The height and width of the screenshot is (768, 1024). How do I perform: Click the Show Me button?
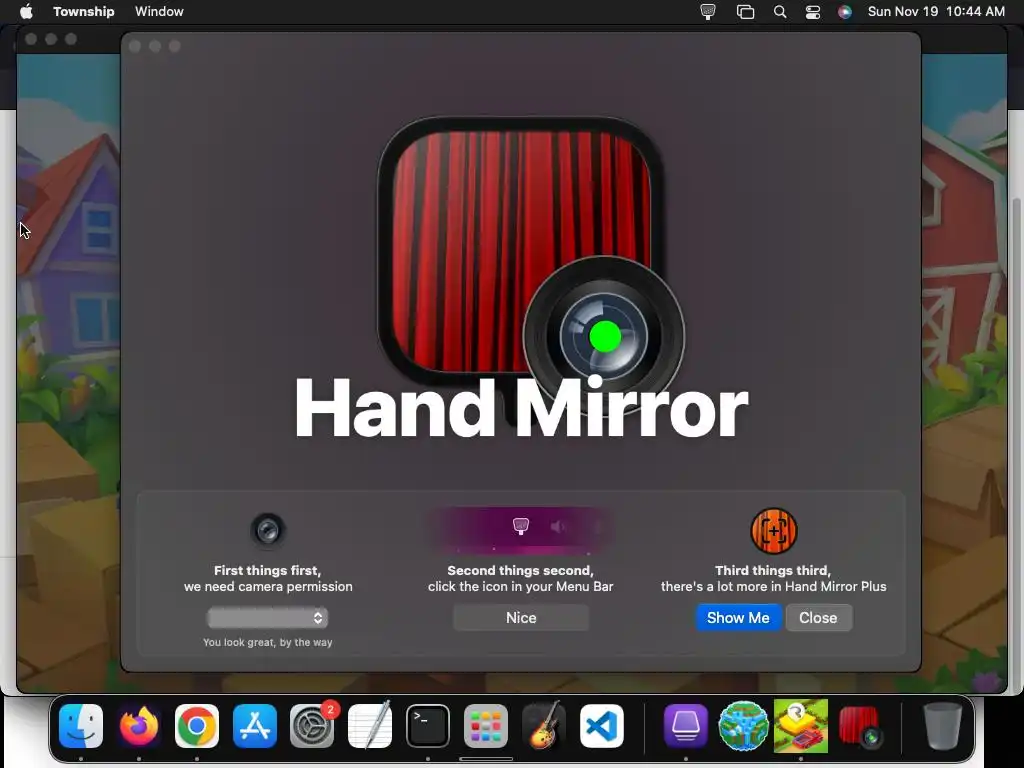coord(738,618)
